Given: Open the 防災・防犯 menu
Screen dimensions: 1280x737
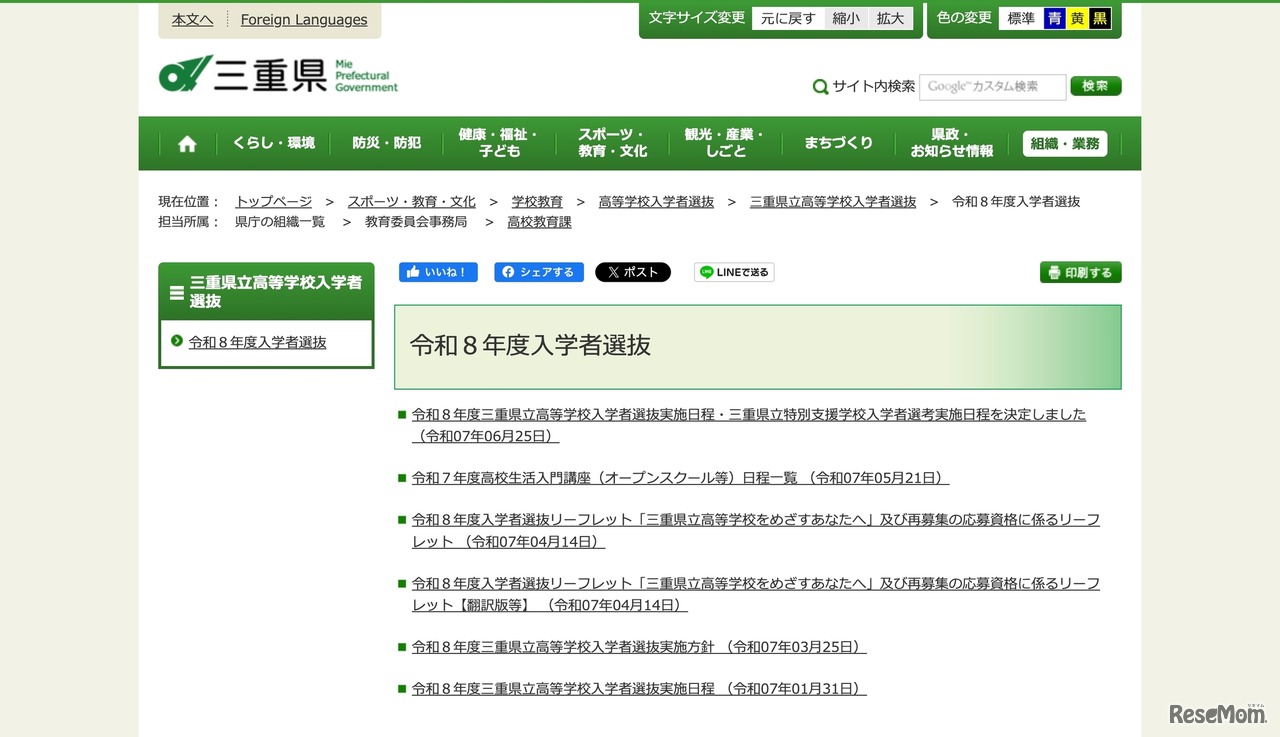Looking at the screenshot, I should point(386,143).
